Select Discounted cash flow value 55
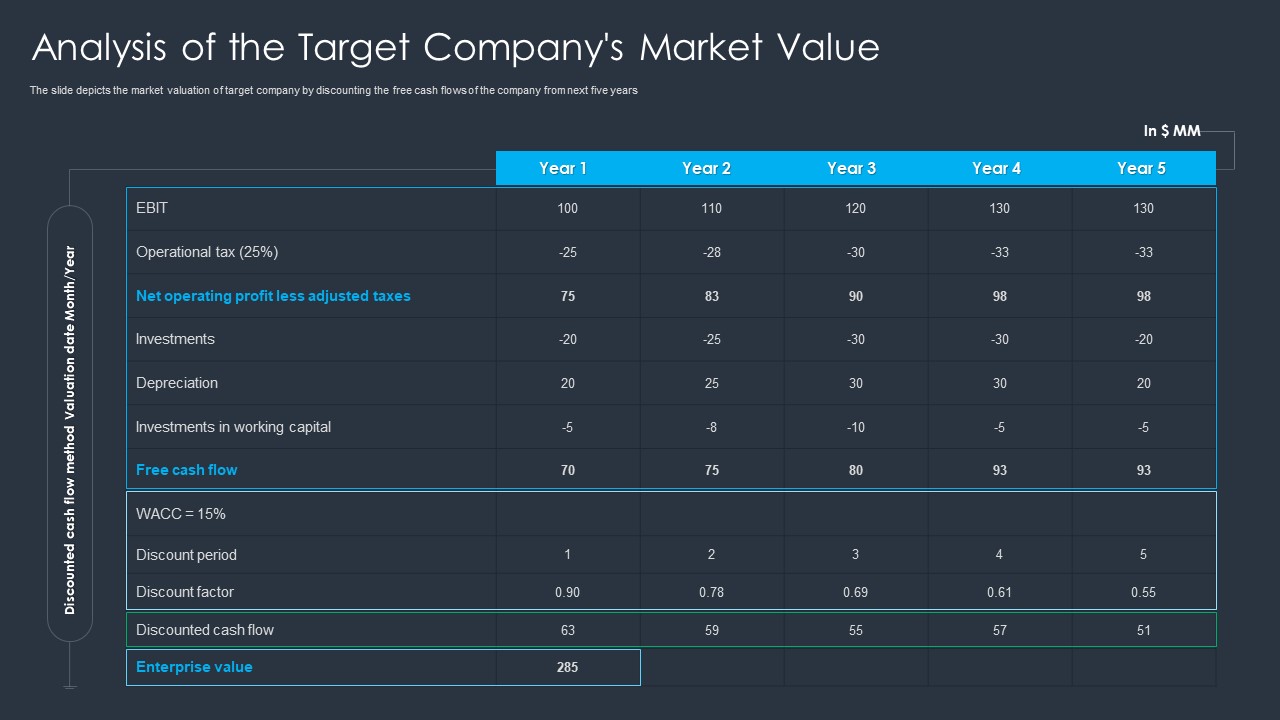Viewport: 1280px width, 720px height. [x=856, y=630]
